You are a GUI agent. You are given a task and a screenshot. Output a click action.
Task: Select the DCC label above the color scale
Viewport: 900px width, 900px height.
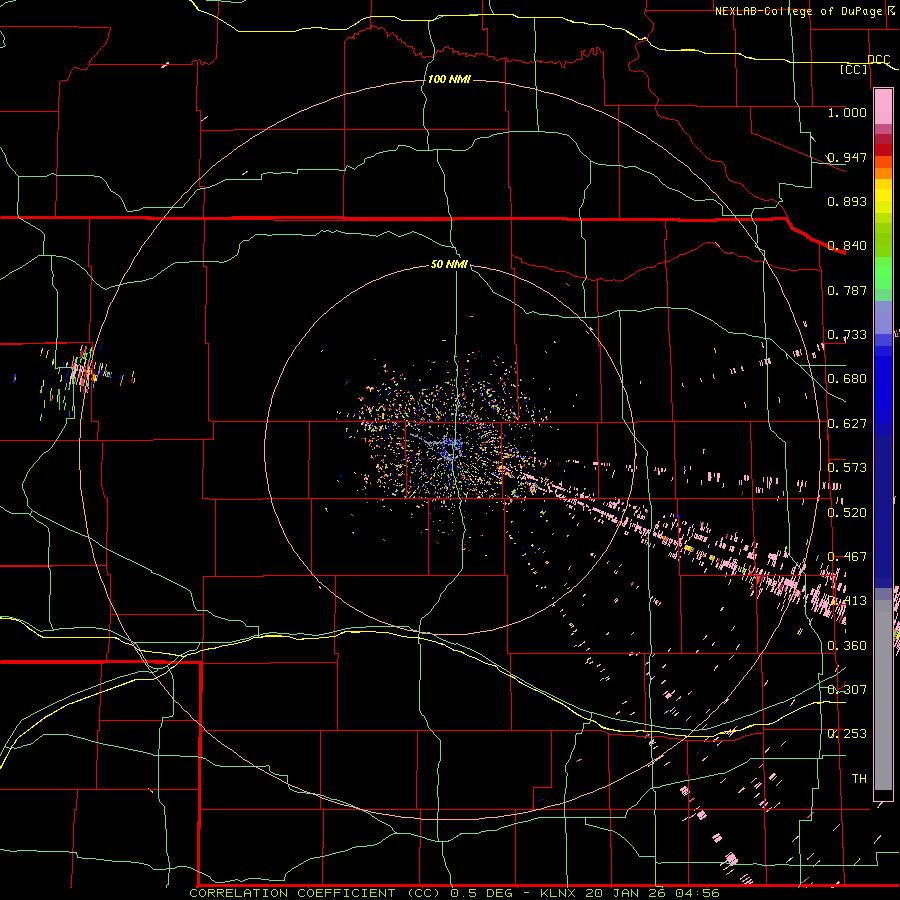coord(878,59)
